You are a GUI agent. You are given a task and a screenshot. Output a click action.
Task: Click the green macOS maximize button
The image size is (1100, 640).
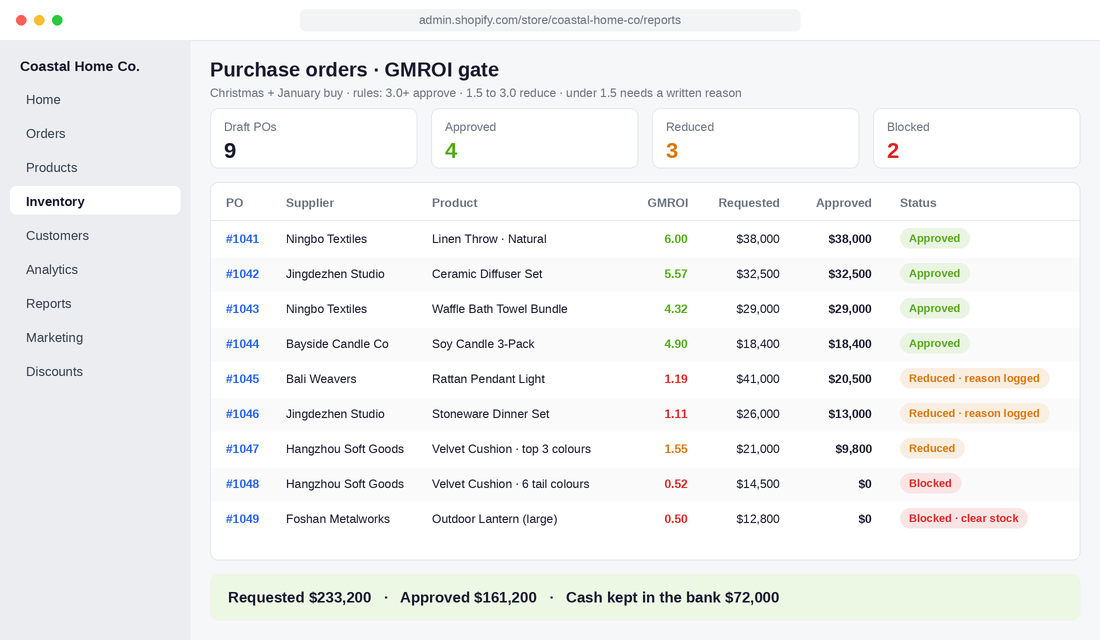[x=58, y=20]
